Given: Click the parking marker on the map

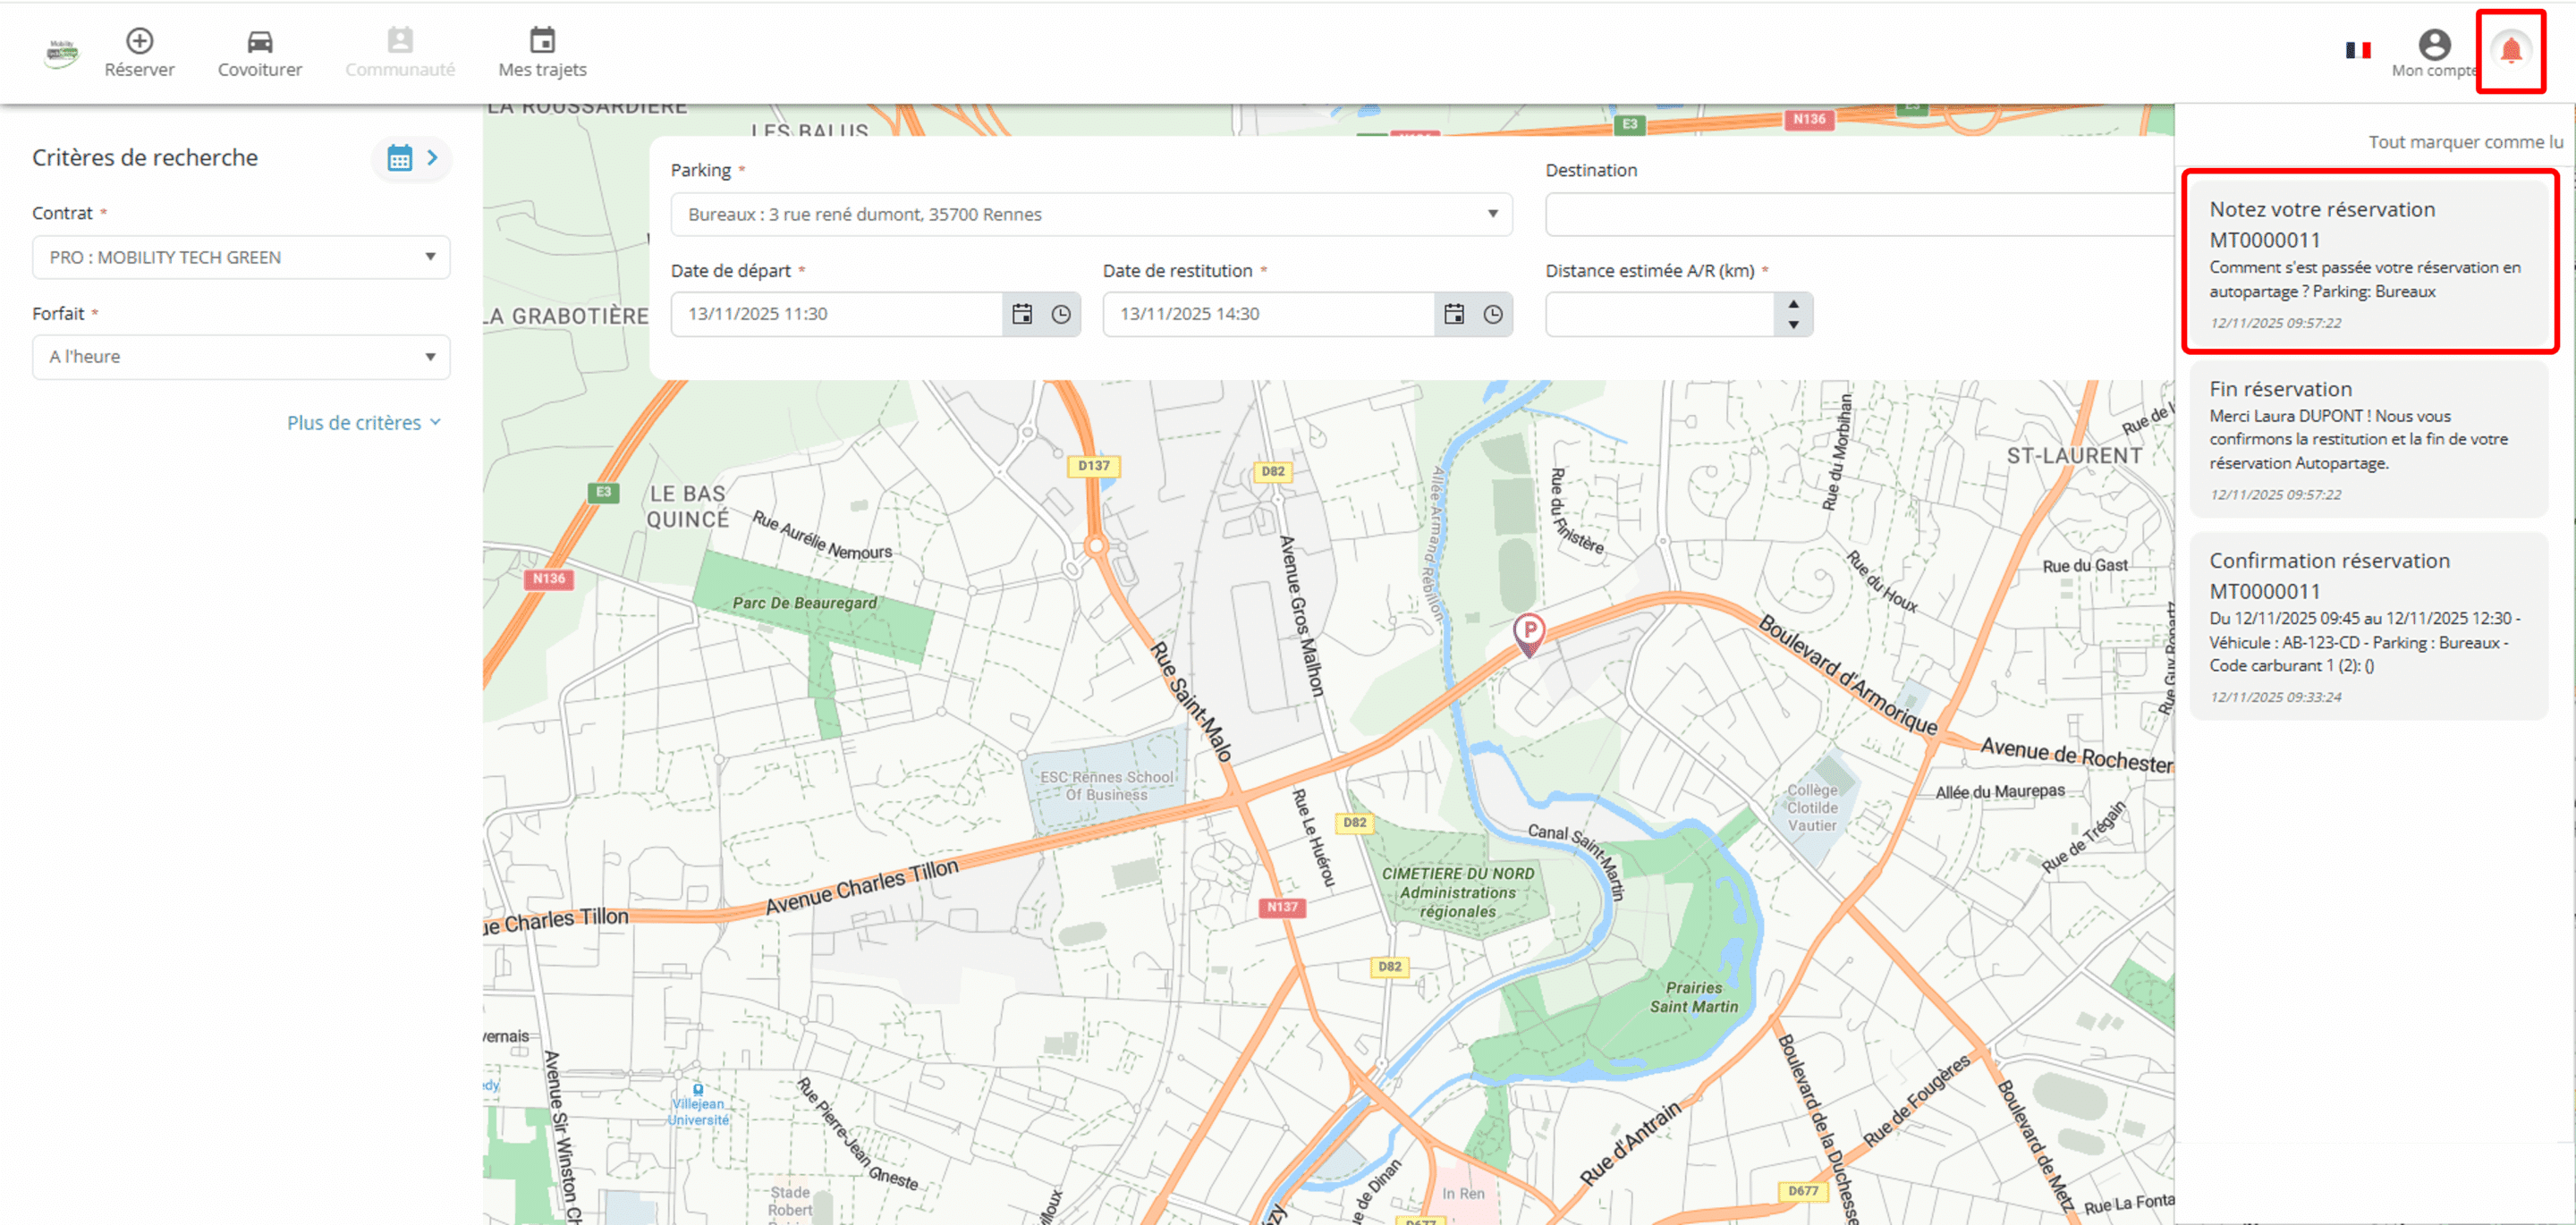Looking at the screenshot, I should [1528, 634].
